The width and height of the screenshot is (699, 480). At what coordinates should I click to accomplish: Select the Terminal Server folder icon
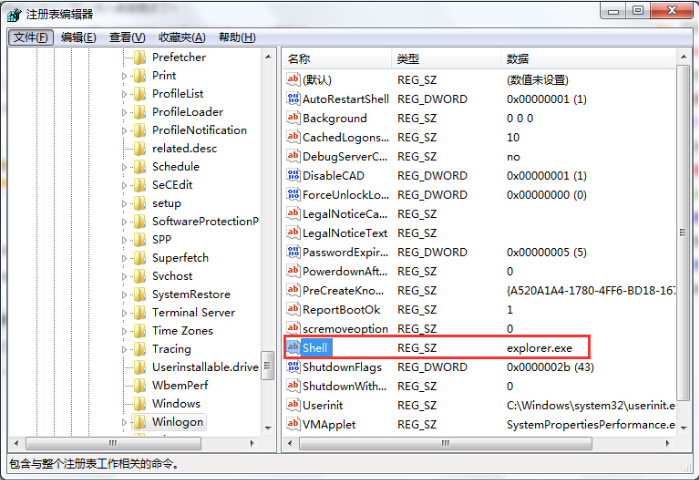tap(139, 312)
